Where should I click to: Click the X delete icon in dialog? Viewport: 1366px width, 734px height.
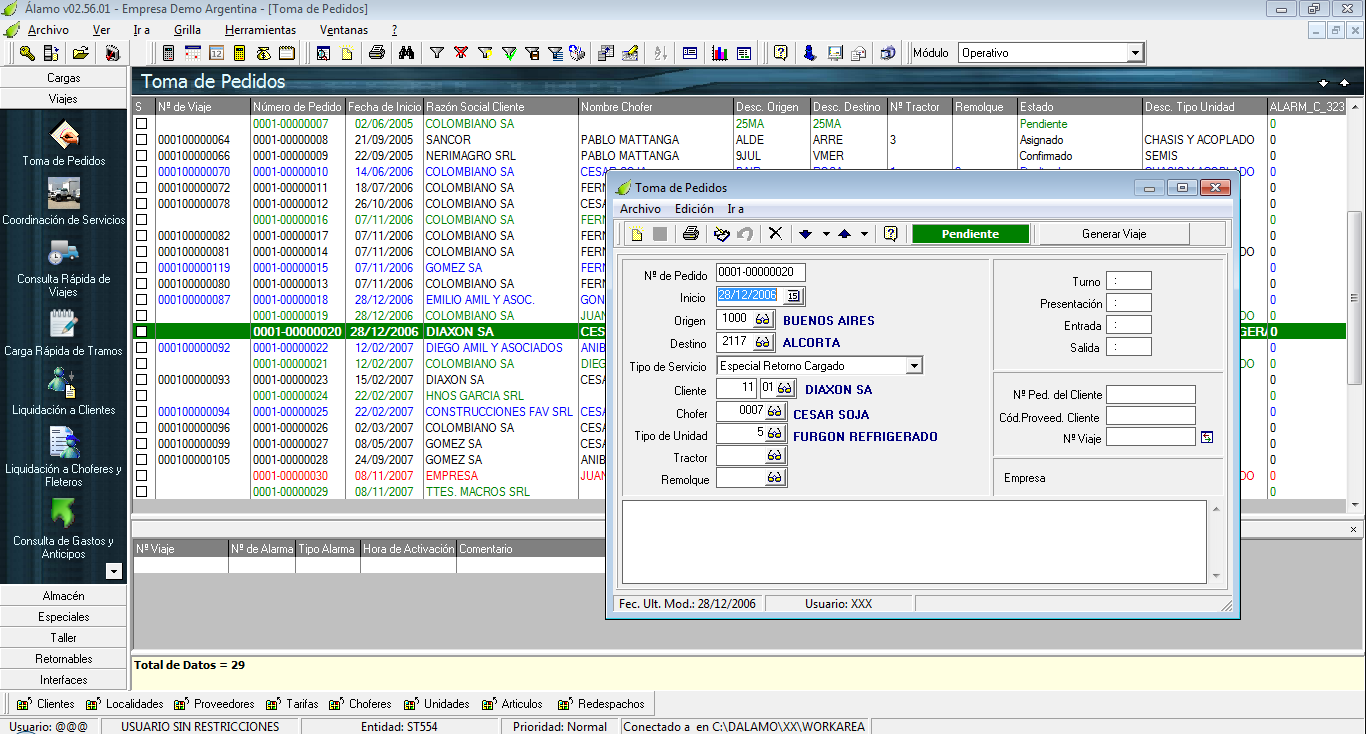774,234
